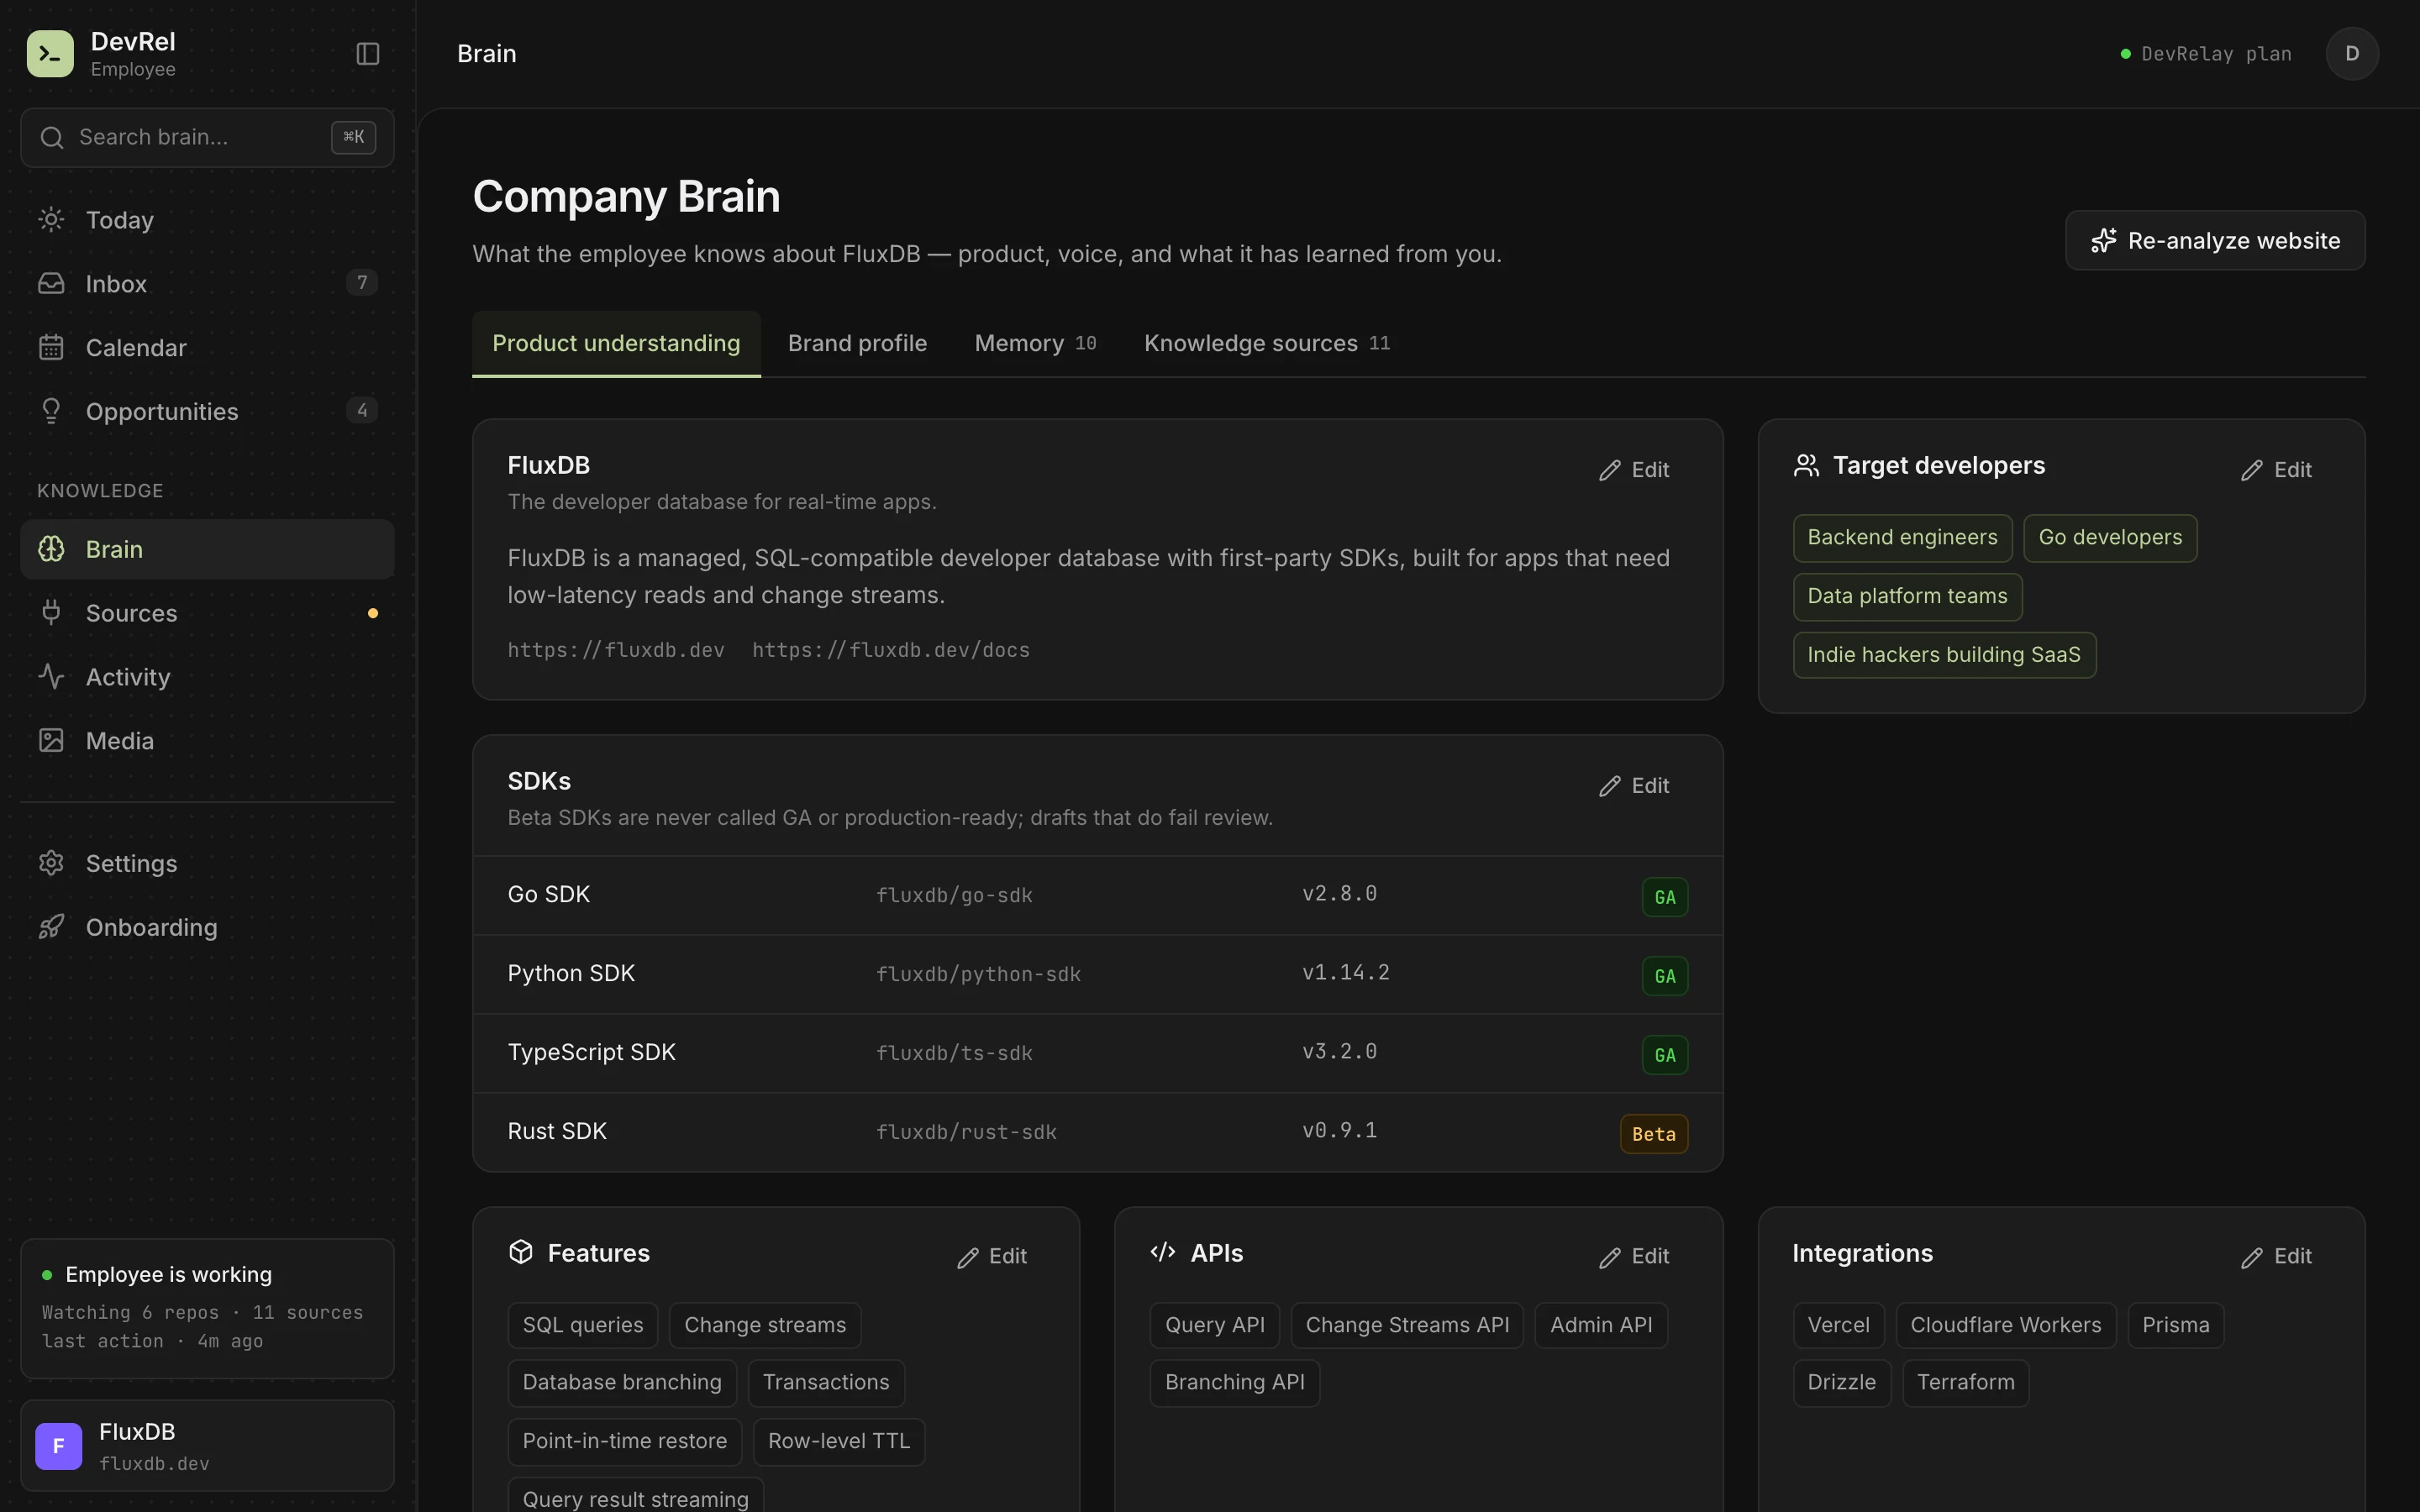Click the v3.2.0 TypeScript SDK version
Image resolution: width=2420 pixels, height=1512 pixels.
click(x=1339, y=1051)
